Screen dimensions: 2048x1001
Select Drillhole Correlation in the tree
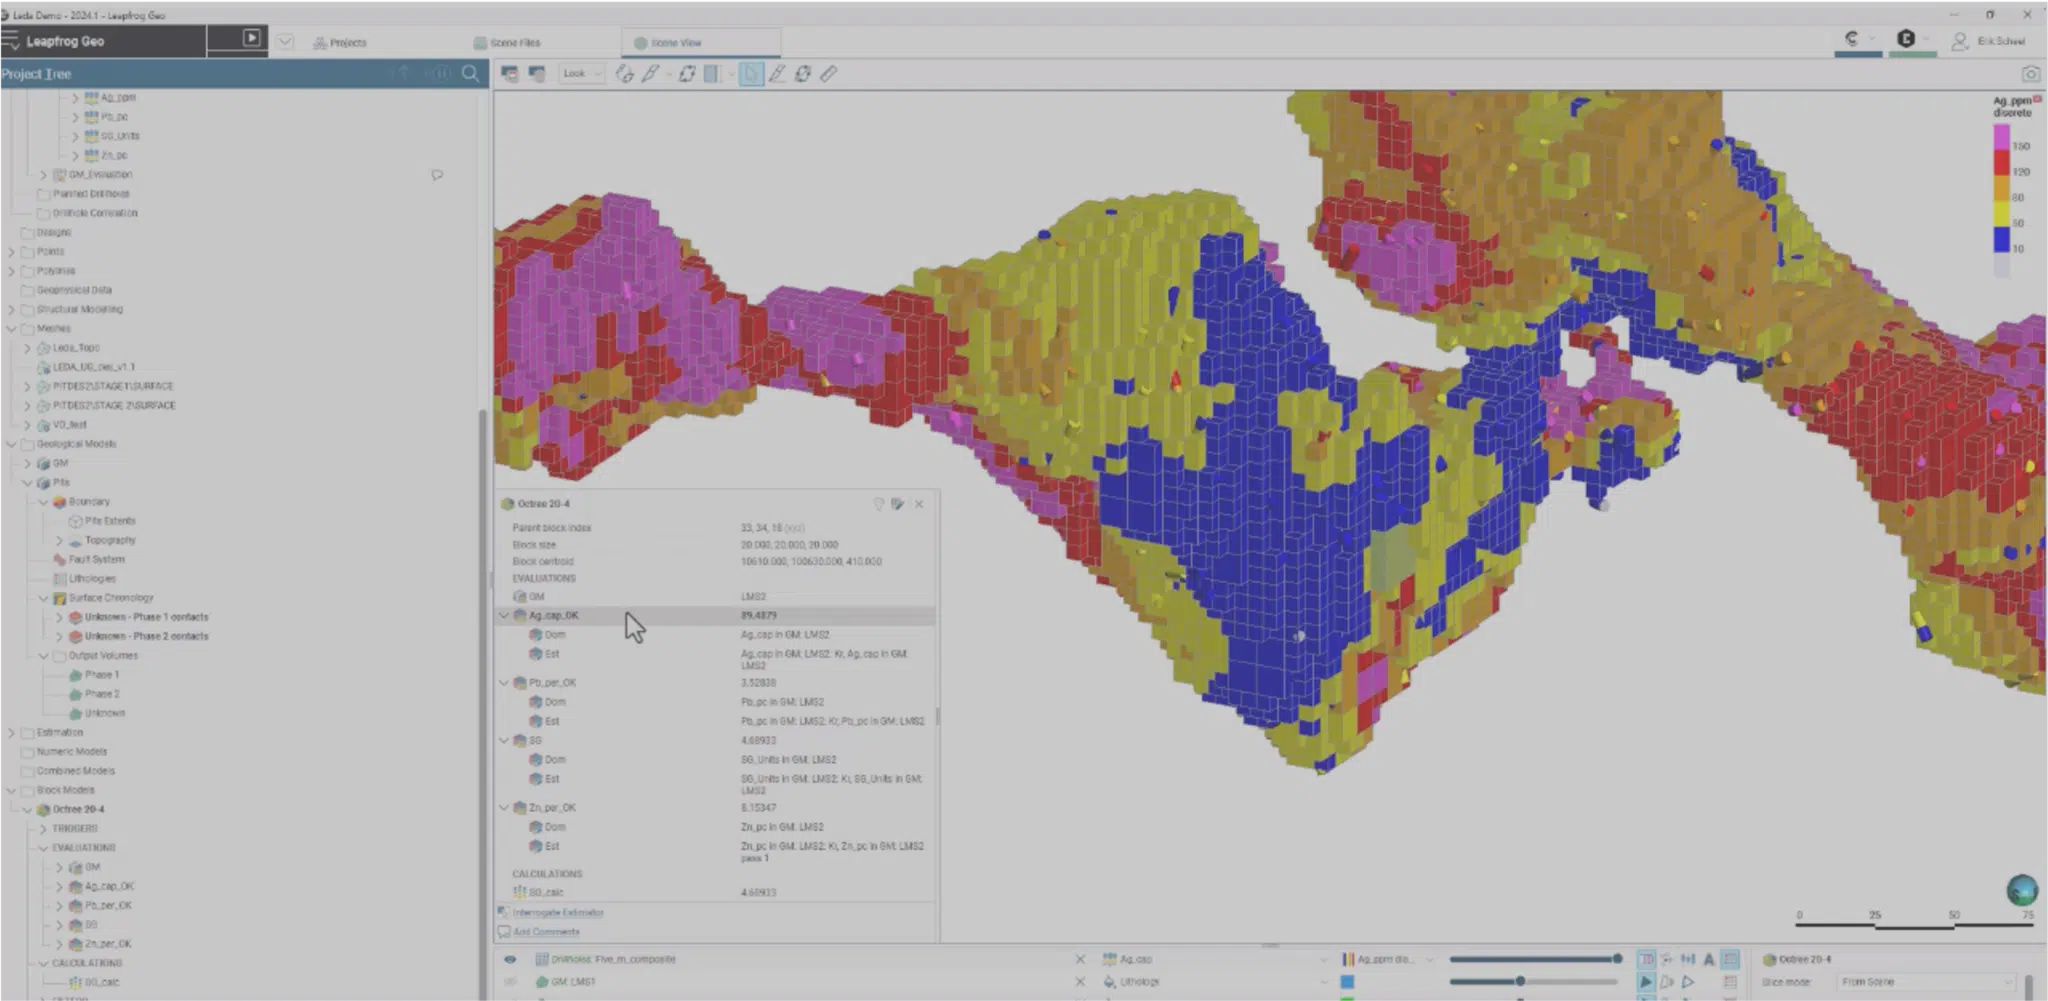coord(95,213)
